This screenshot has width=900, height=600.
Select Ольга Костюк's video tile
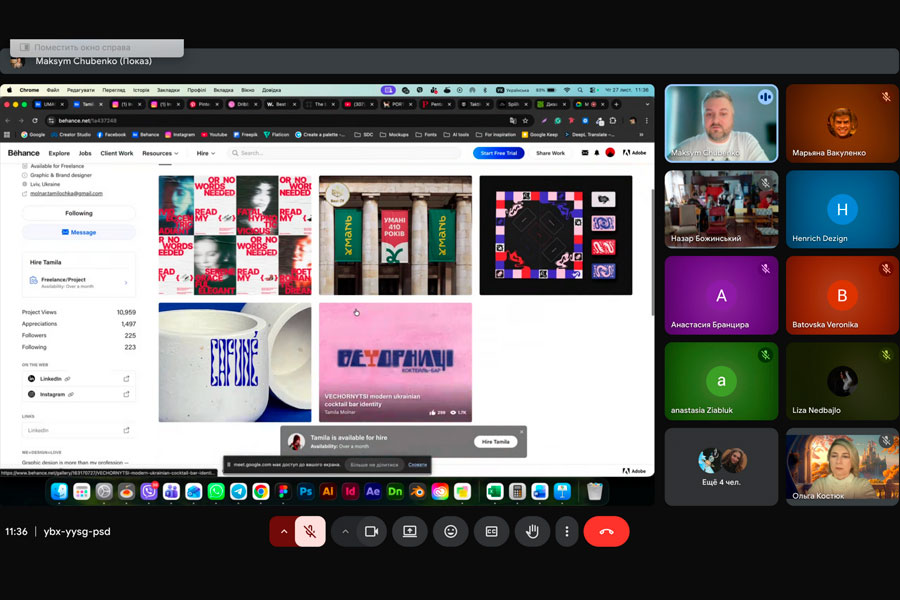point(842,467)
